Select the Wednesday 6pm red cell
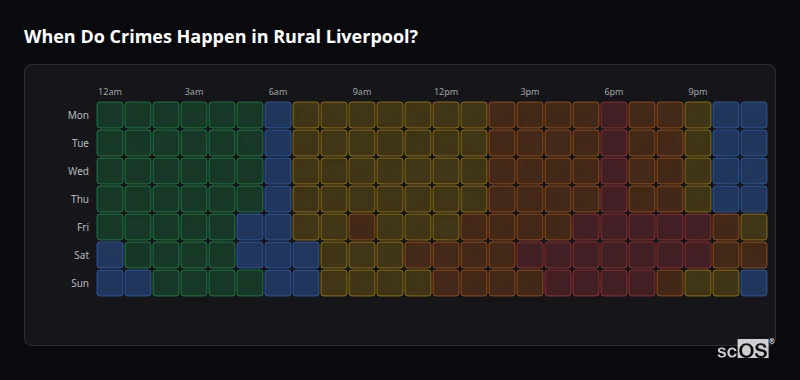Image resolution: width=800 pixels, height=380 pixels. 614,171
